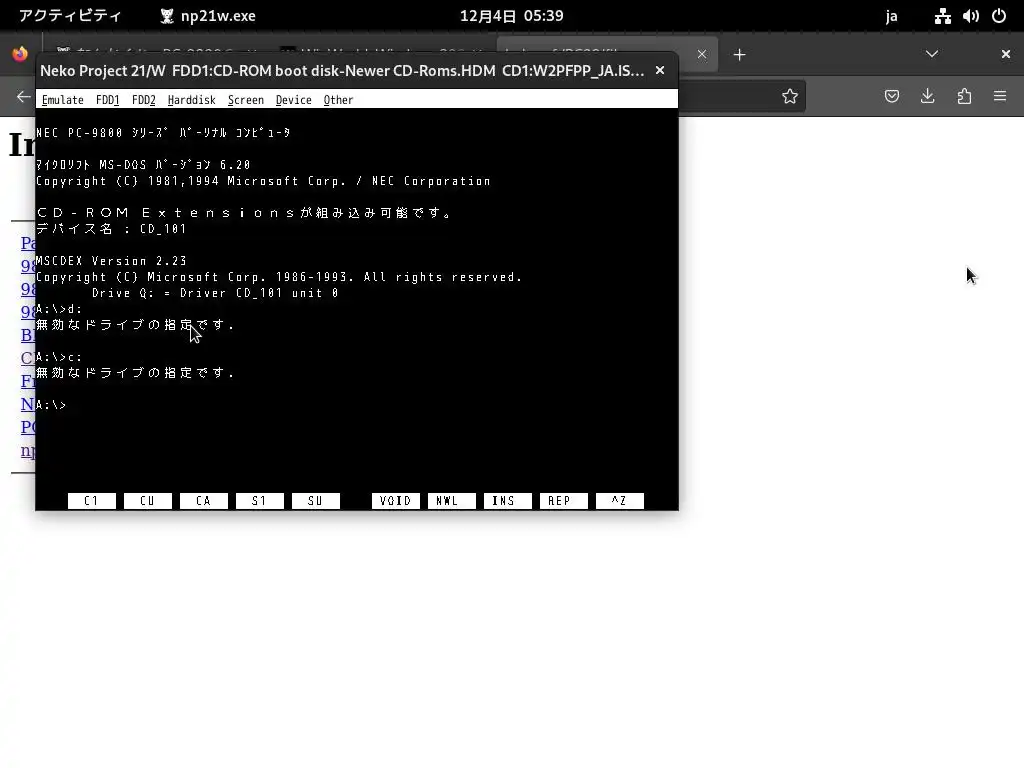Open Firefox hamburger application menu
This screenshot has width=1024, height=768.
click(1000, 97)
